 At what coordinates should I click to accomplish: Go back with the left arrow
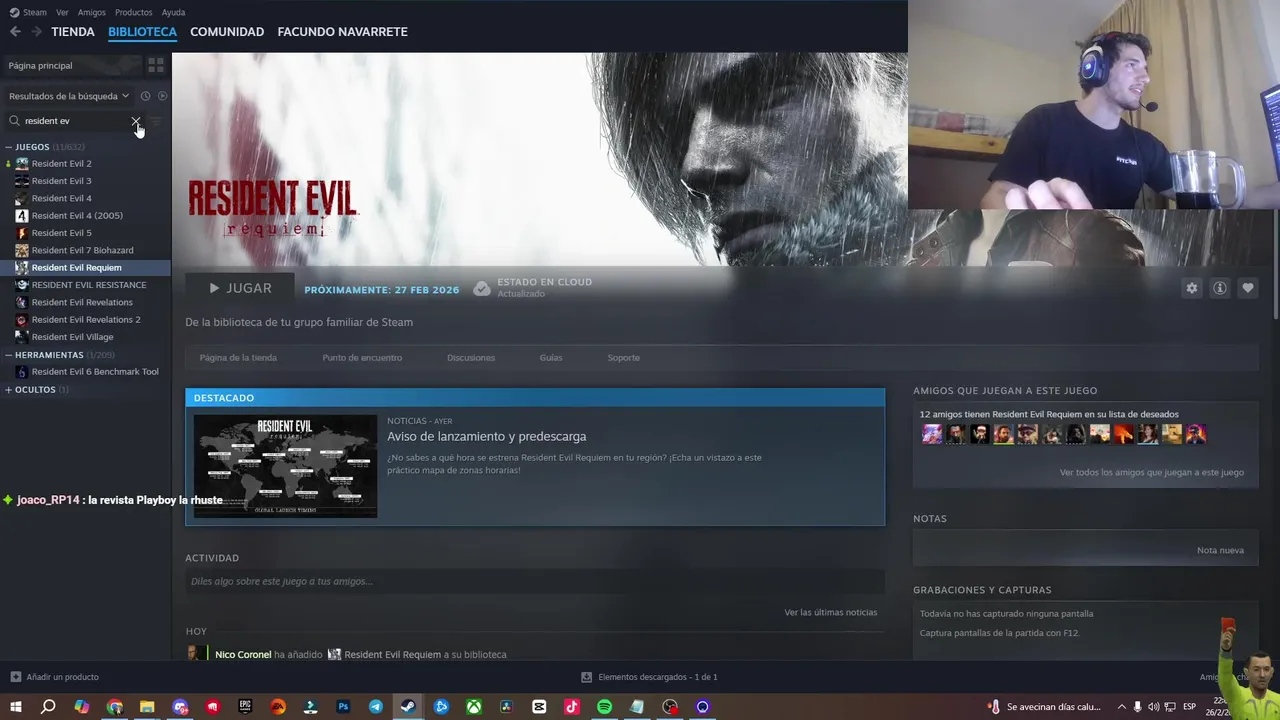15,32
